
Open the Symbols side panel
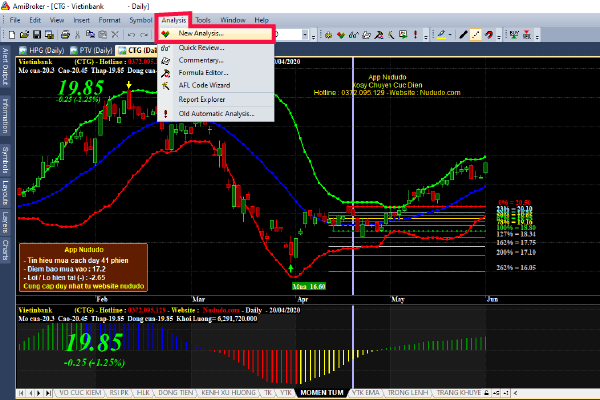click(x=5, y=160)
